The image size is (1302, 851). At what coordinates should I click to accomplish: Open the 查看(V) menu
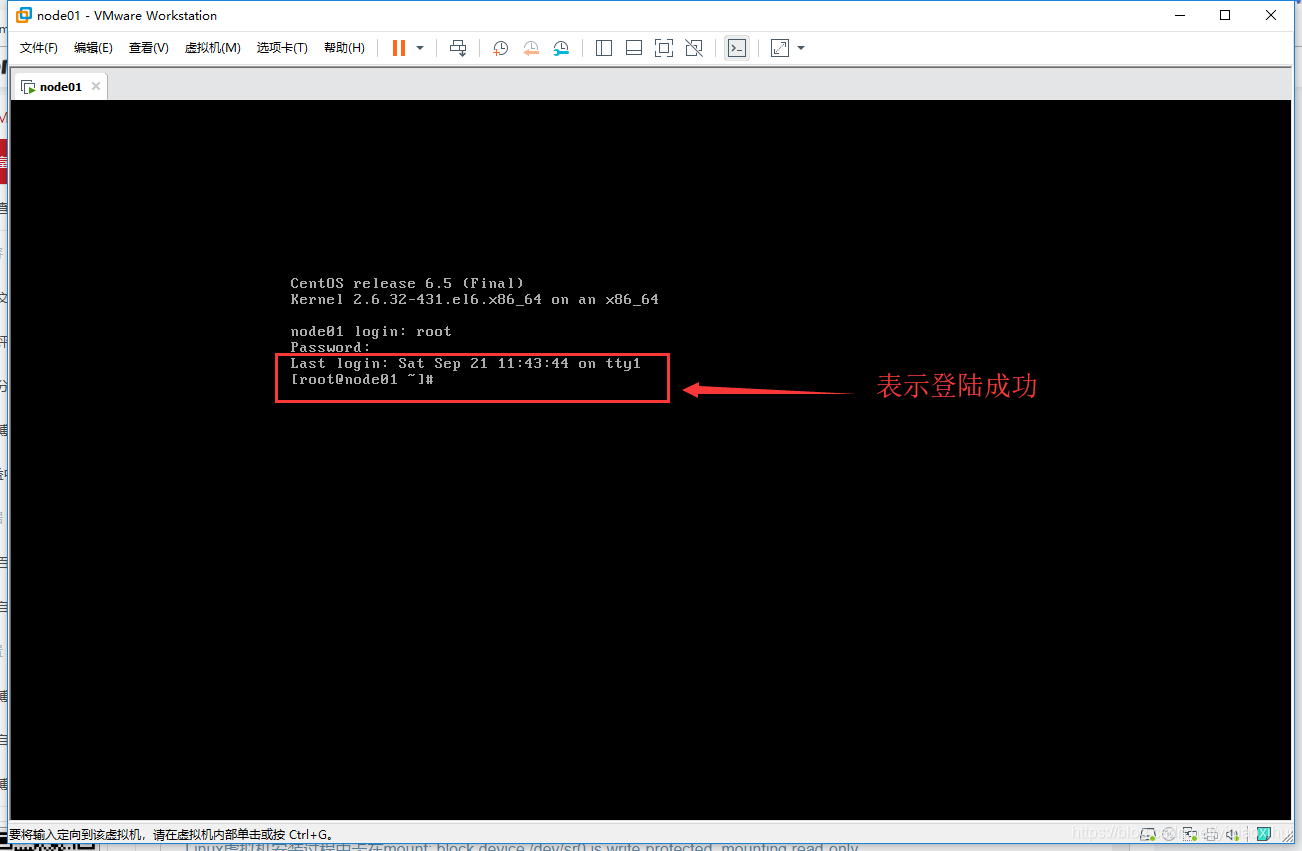[x=148, y=48]
